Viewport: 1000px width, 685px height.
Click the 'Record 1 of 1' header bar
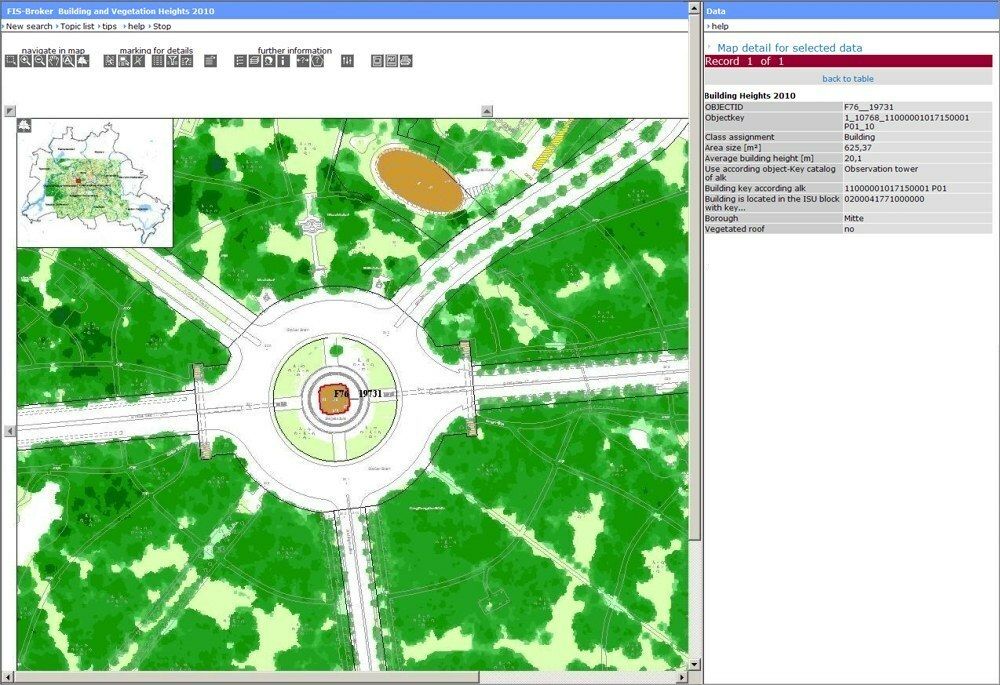tap(848, 61)
